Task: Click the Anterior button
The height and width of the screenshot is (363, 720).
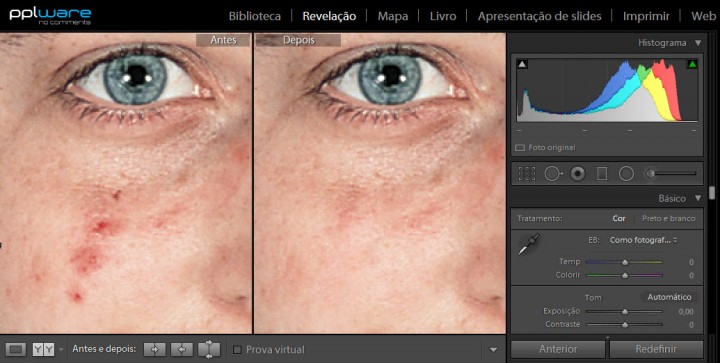Action: coord(558,349)
